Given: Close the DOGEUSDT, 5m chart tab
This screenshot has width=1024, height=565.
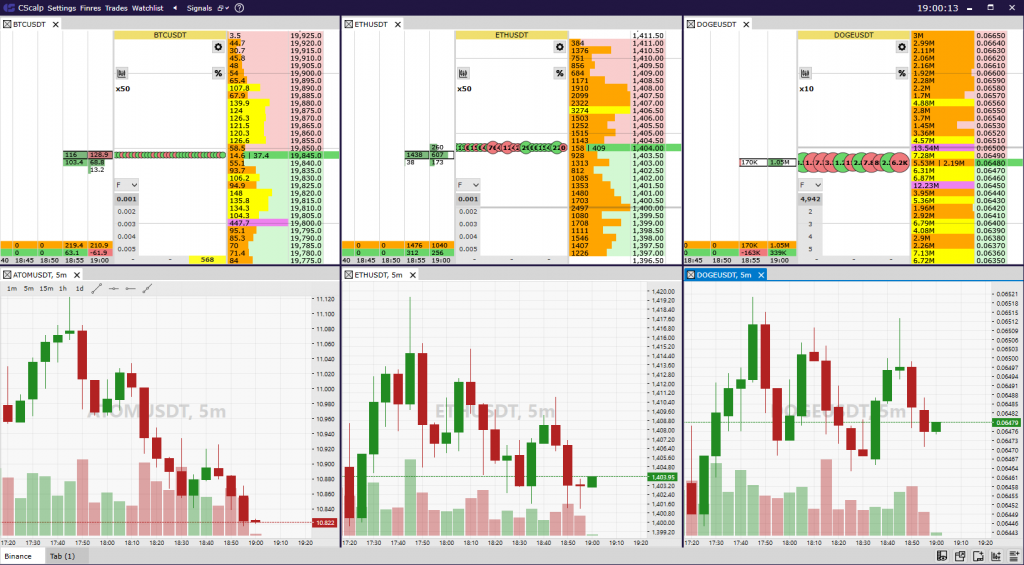Looking at the screenshot, I should 761,275.
